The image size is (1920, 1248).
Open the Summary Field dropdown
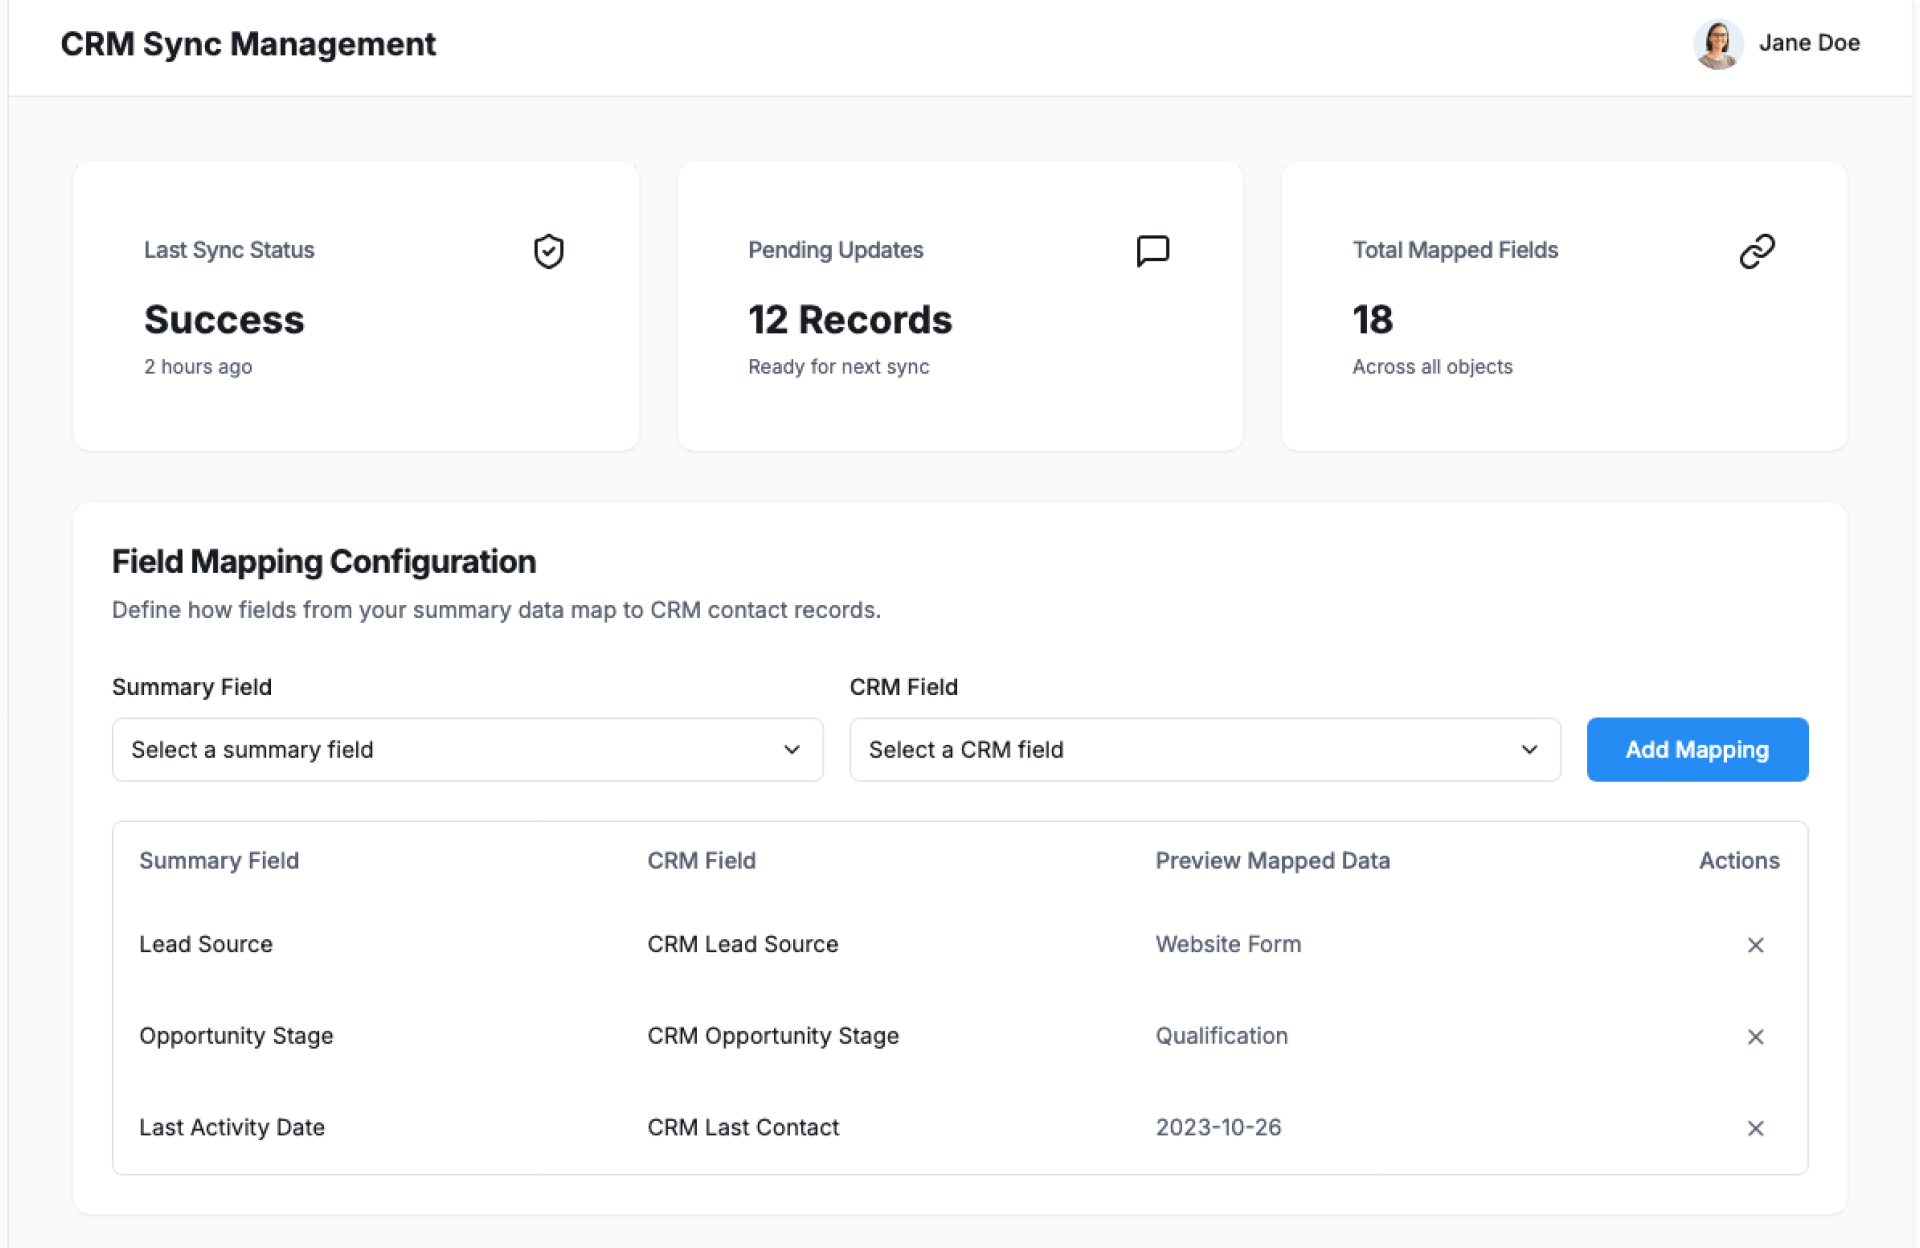(467, 750)
